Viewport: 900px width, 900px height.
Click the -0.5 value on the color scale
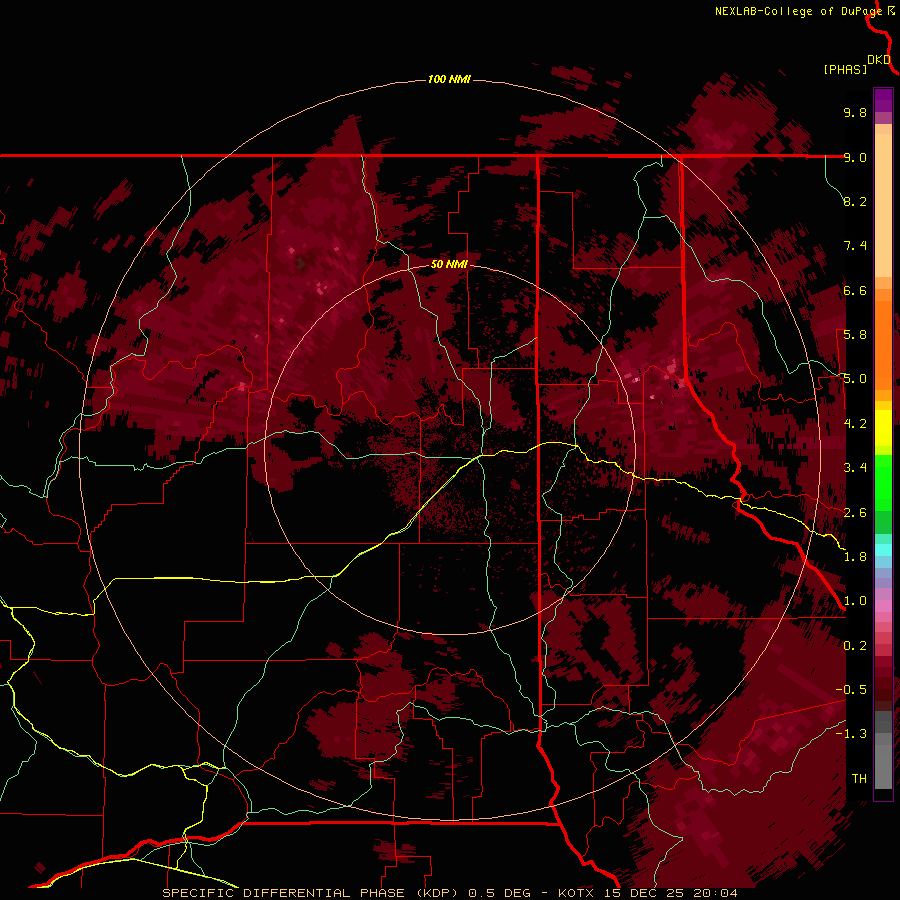click(851, 690)
